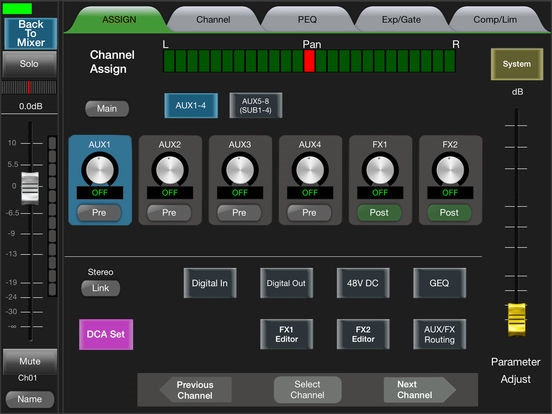Toggle AUX1 Pre button
Viewport: 552px width, 414px height.
[99, 213]
